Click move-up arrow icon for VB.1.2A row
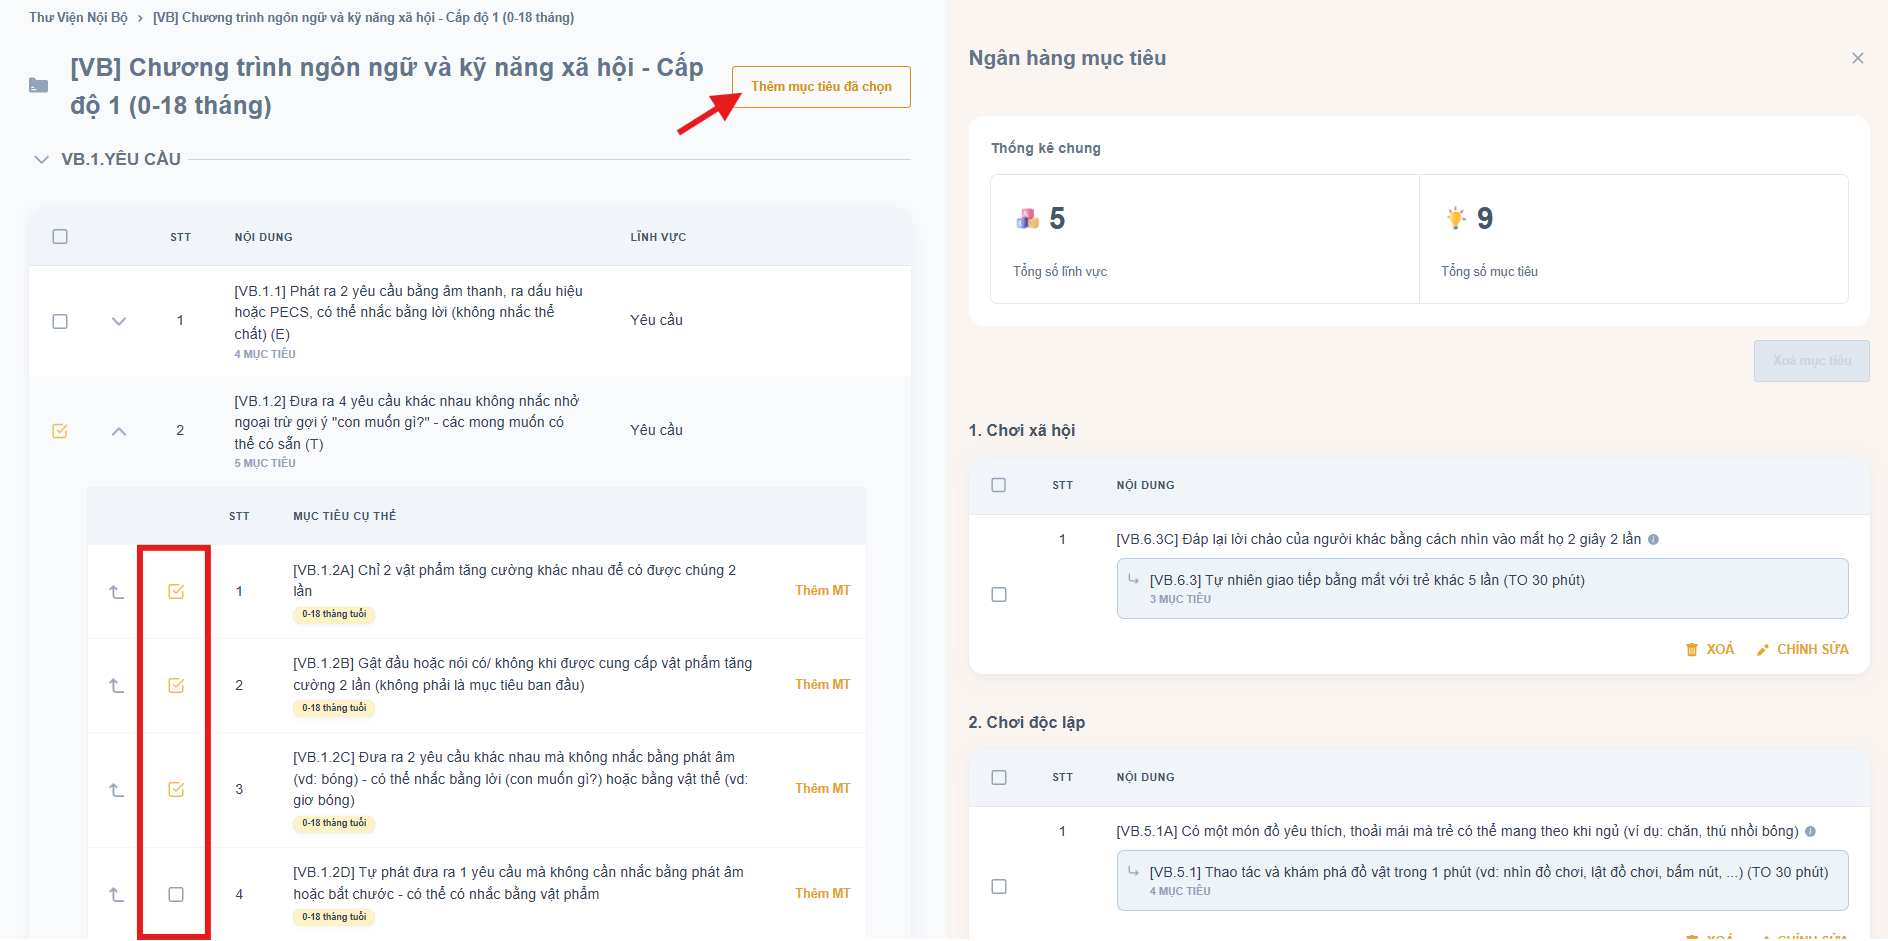 click(x=117, y=592)
